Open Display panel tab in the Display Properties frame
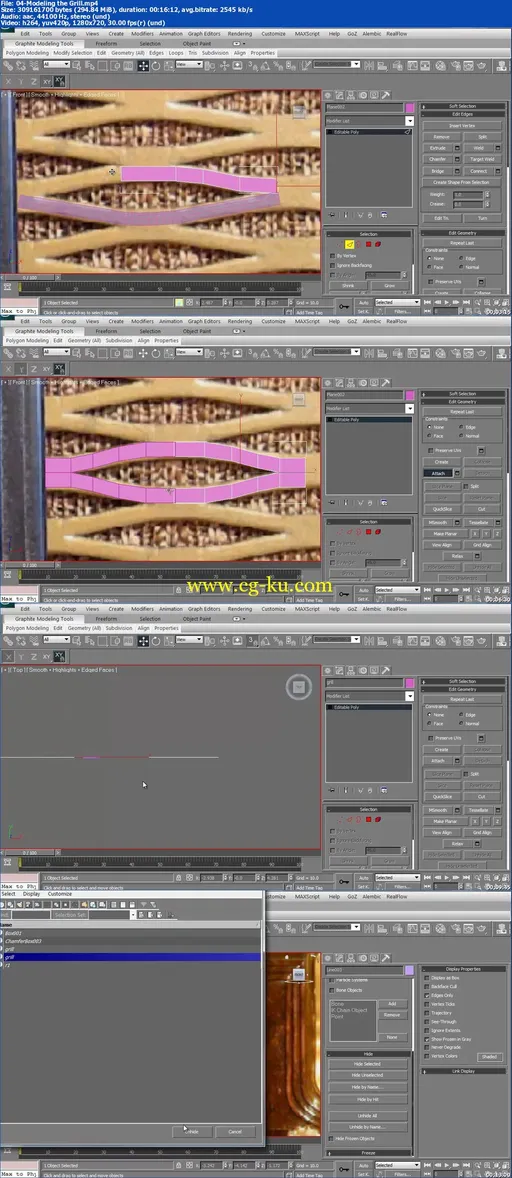512x1178 pixels. [375, 959]
